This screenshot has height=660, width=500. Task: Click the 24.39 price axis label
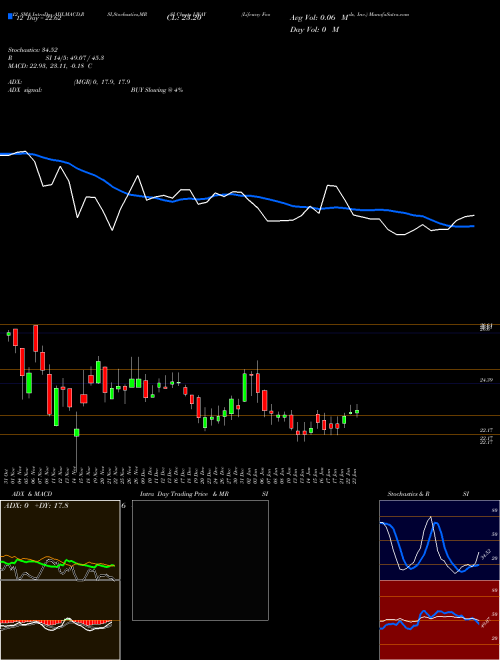[x=486, y=380]
